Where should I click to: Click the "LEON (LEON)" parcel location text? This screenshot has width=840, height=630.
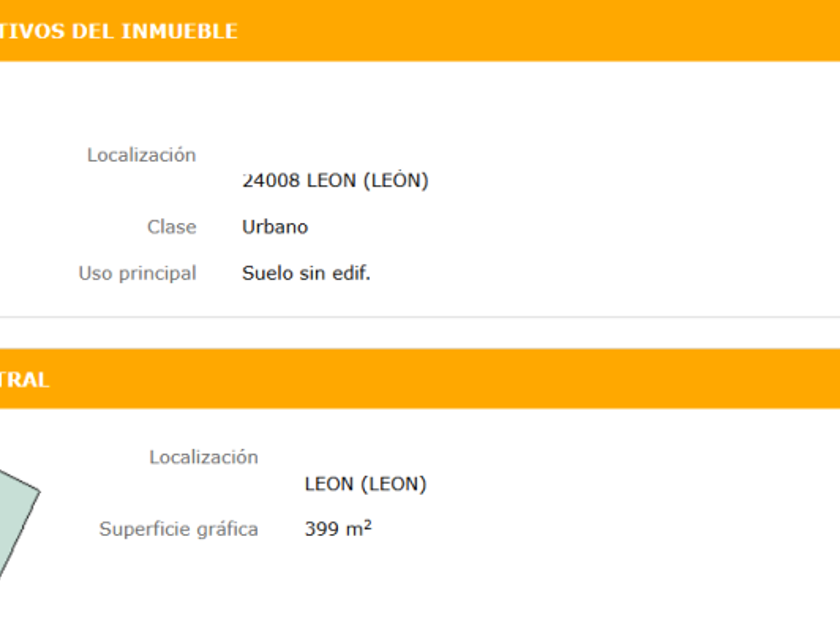(365, 484)
